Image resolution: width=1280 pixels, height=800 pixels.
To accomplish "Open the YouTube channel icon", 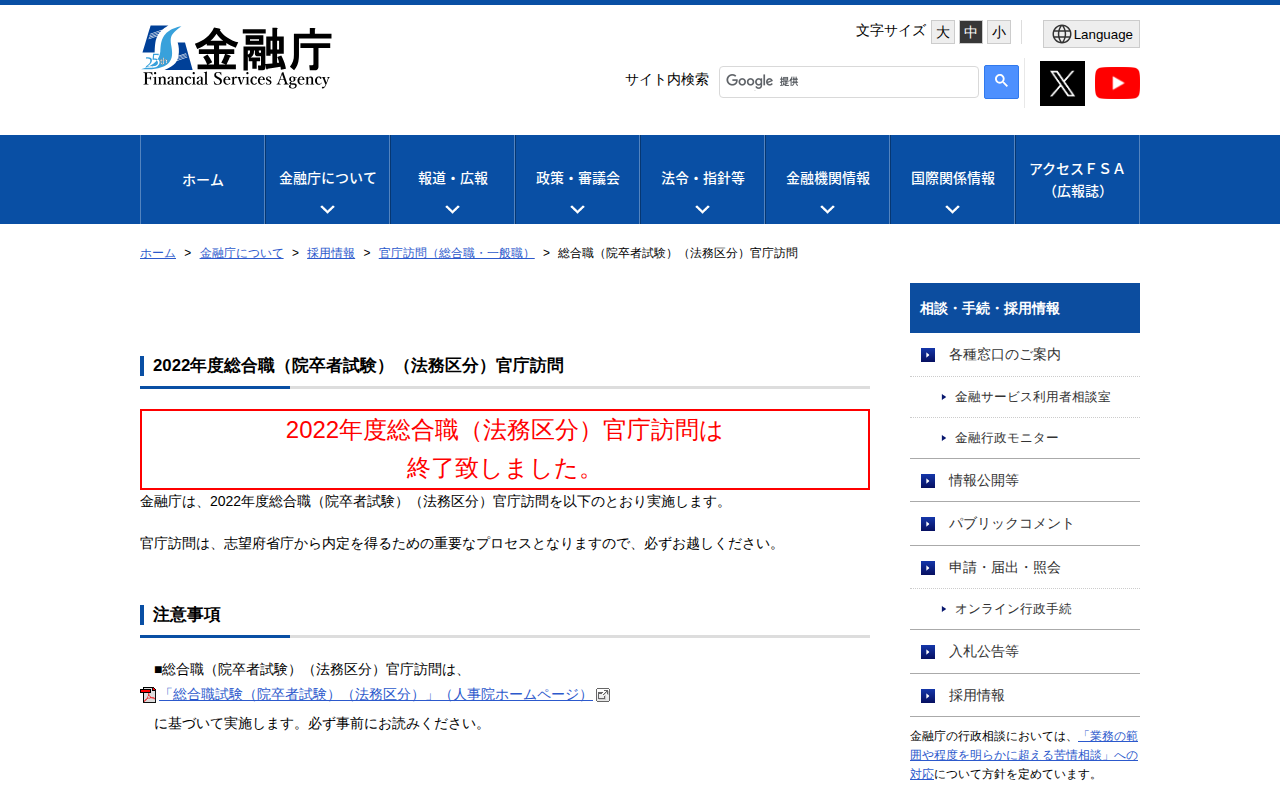I will [x=1117, y=83].
